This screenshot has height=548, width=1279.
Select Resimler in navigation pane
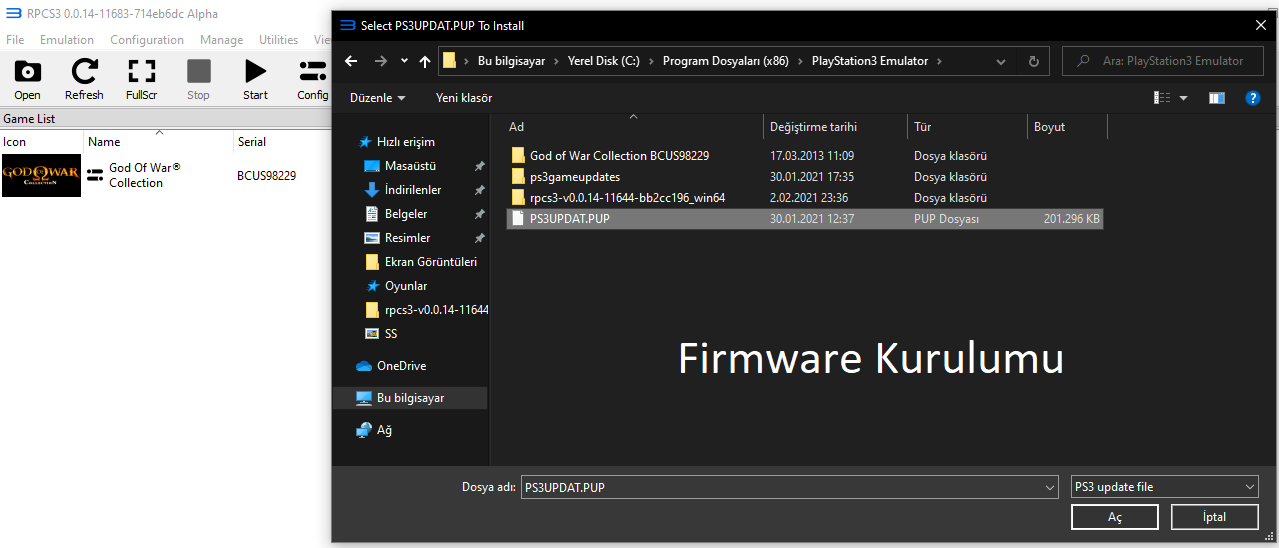[407, 238]
